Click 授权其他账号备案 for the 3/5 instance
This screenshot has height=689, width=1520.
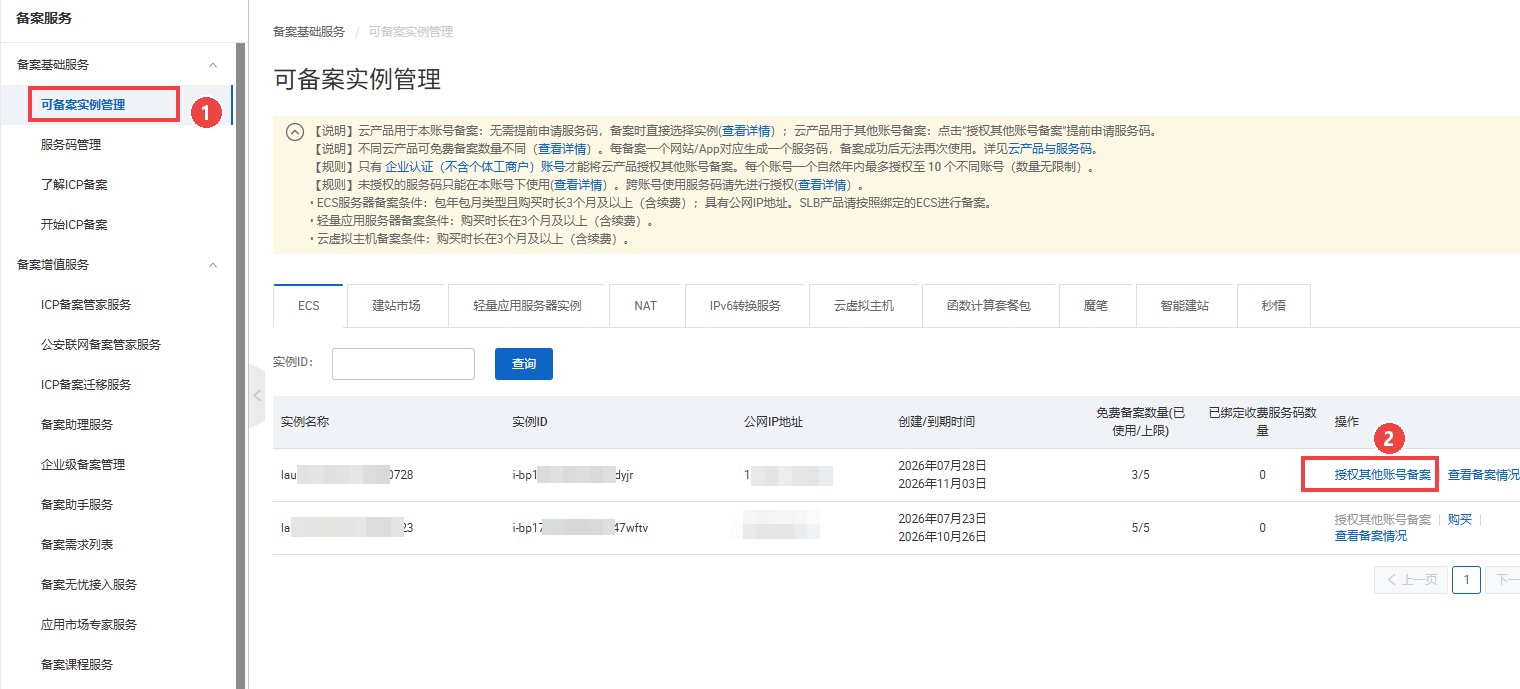click(1383, 475)
